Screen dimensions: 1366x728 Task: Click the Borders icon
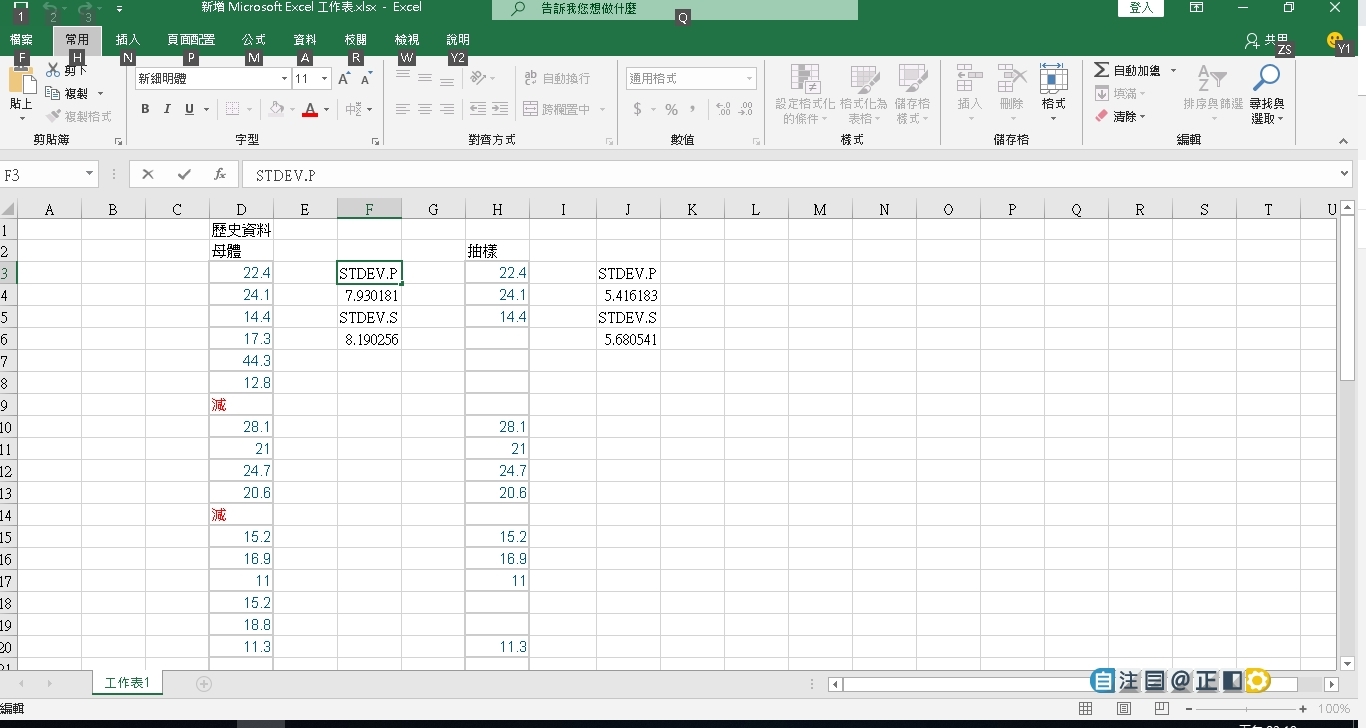[232, 109]
